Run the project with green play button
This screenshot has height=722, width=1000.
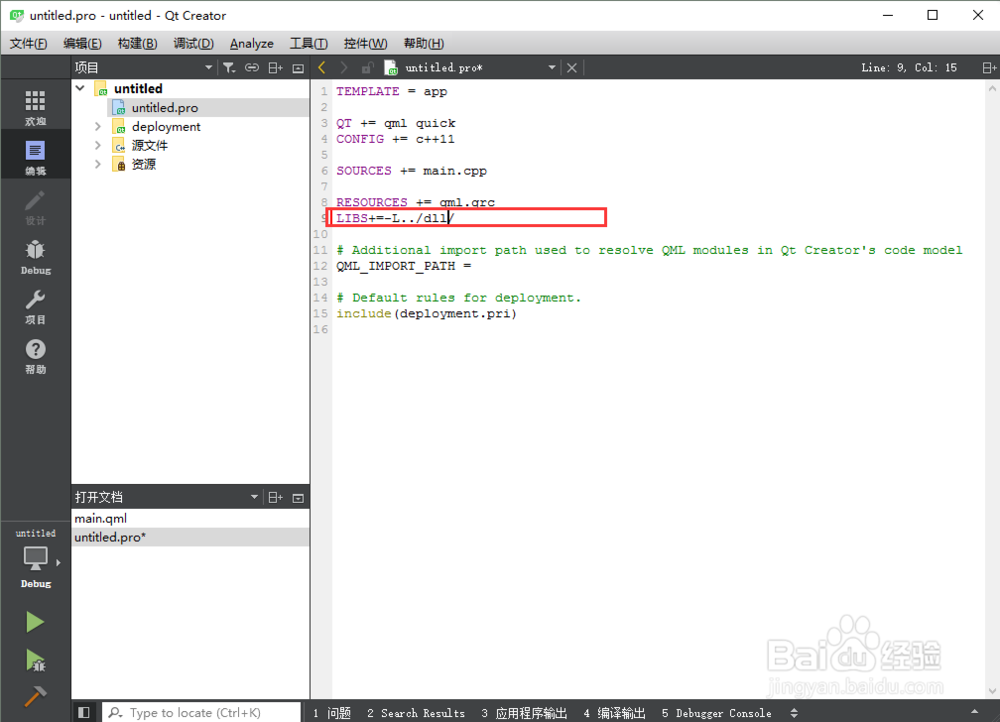pyautogui.click(x=35, y=622)
